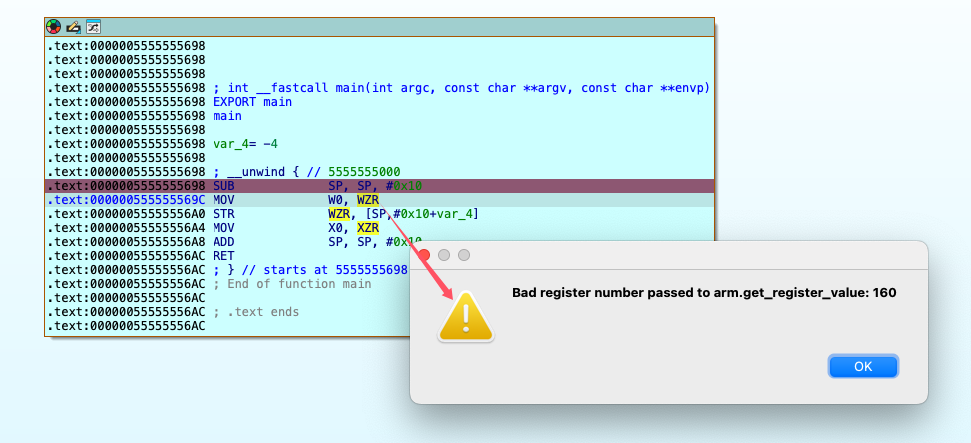Screen dimensions: 971x443
Task: Click the highlighted WZR in STR instruction
Action: [x=339, y=214]
